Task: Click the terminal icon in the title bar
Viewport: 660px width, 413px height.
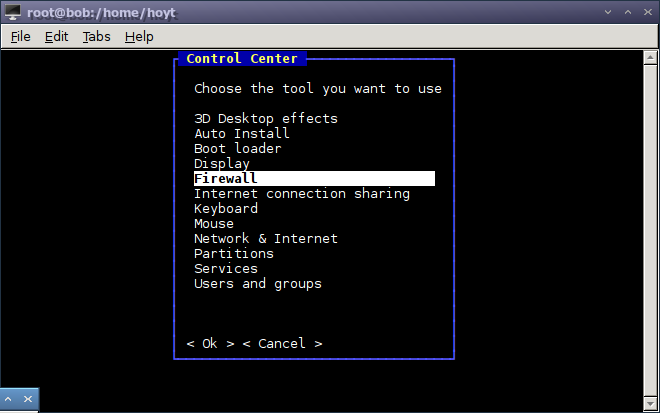Action: pos(12,12)
